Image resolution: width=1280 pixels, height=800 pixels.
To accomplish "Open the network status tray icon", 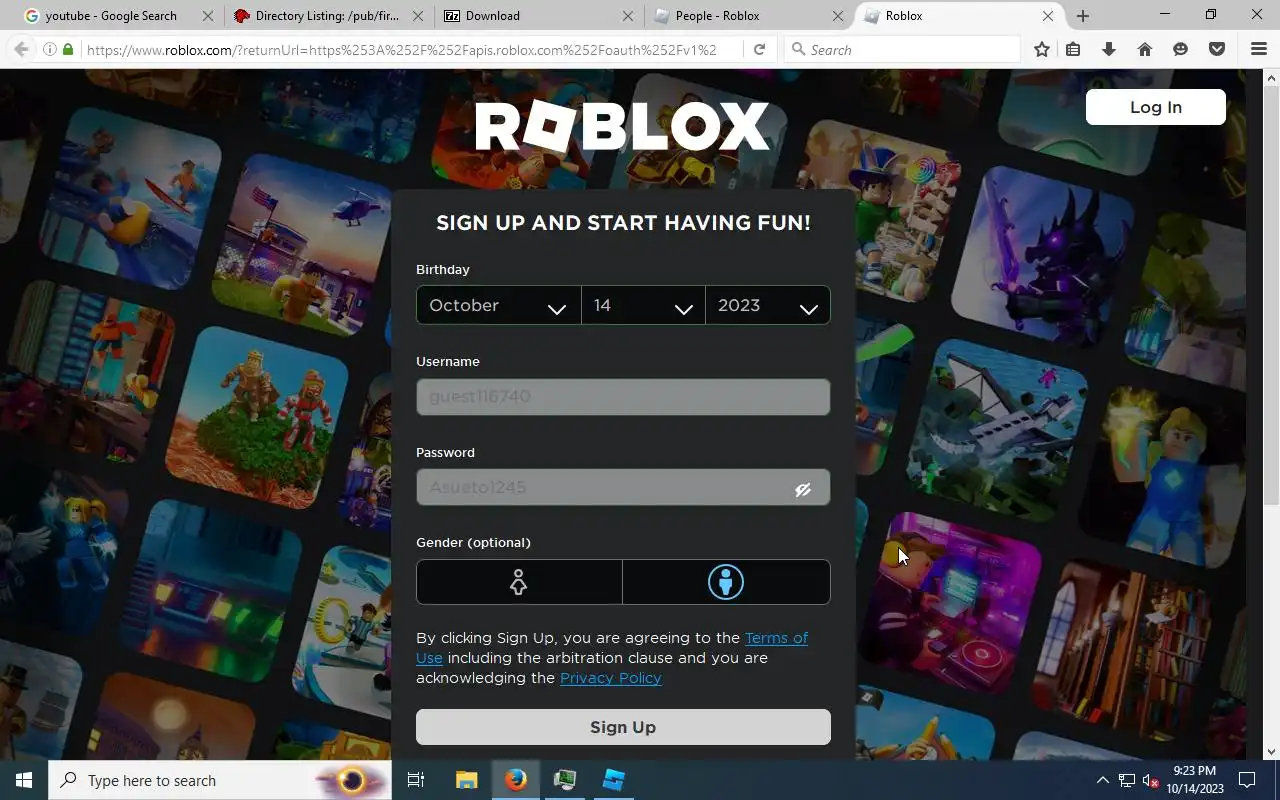I will coord(1127,780).
